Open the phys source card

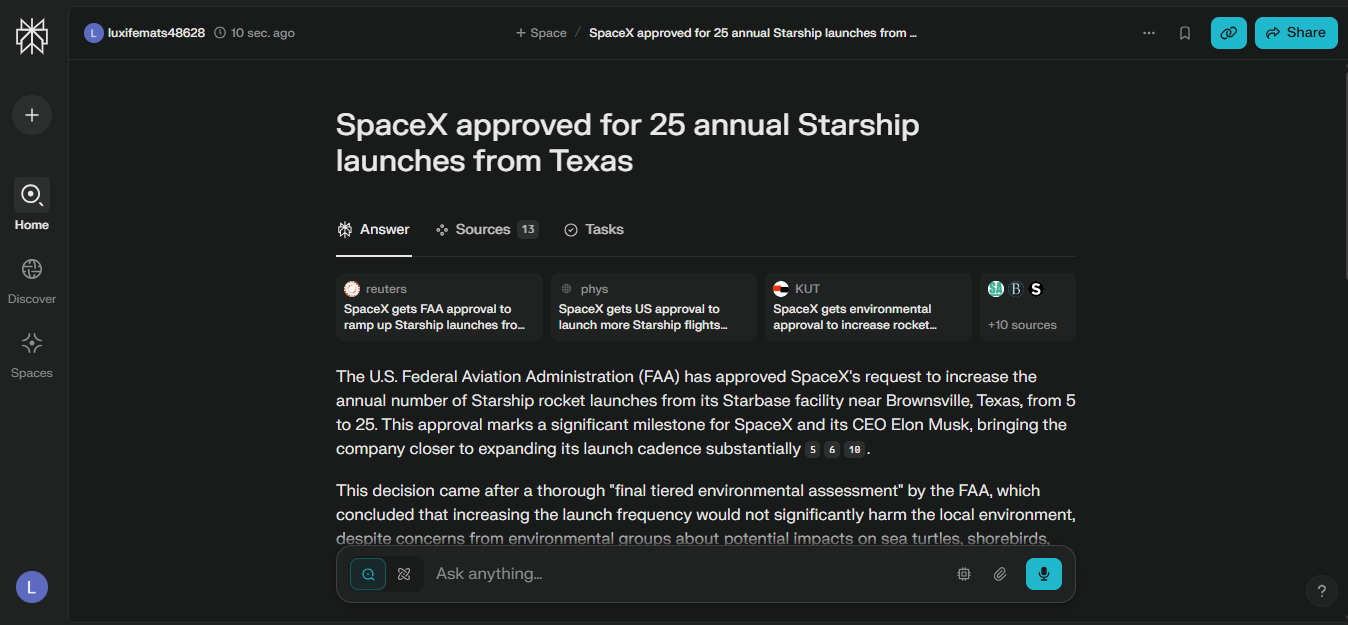pyautogui.click(x=654, y=307)
